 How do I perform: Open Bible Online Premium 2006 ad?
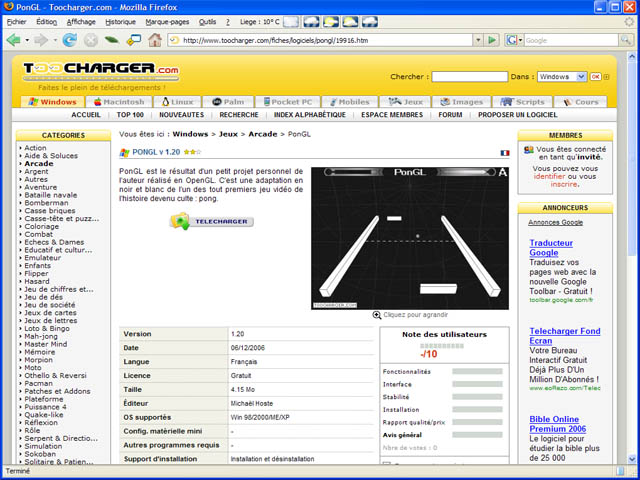558,424
